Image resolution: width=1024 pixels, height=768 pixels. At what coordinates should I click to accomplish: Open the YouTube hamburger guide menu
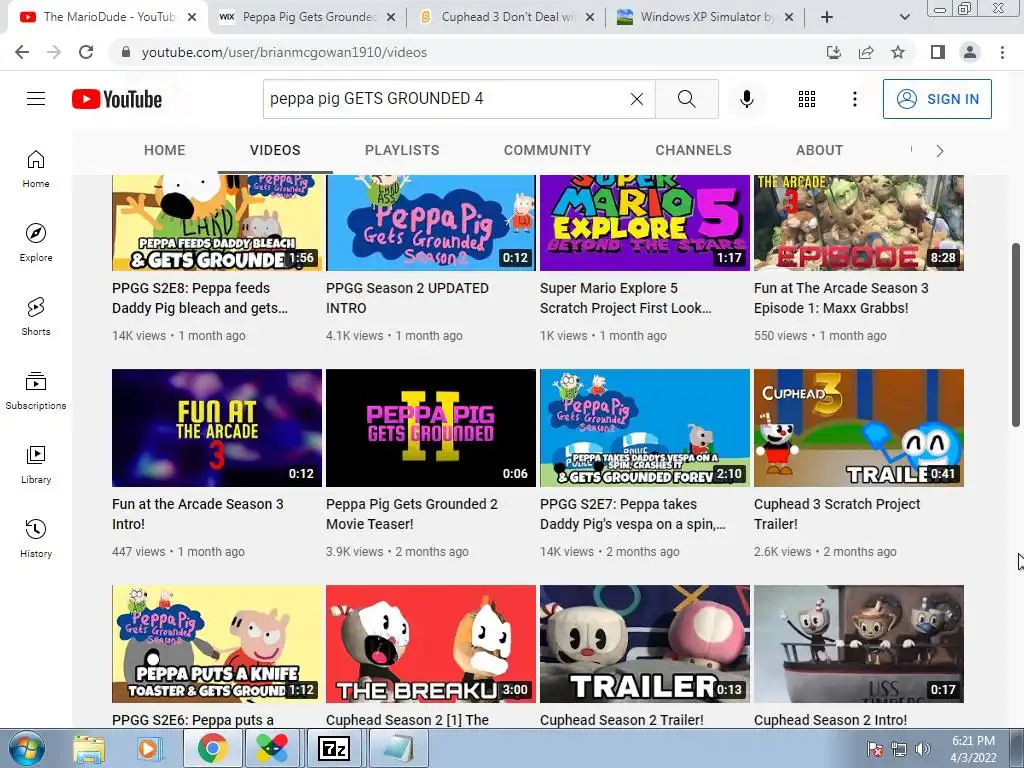click(x=36, y=99)
